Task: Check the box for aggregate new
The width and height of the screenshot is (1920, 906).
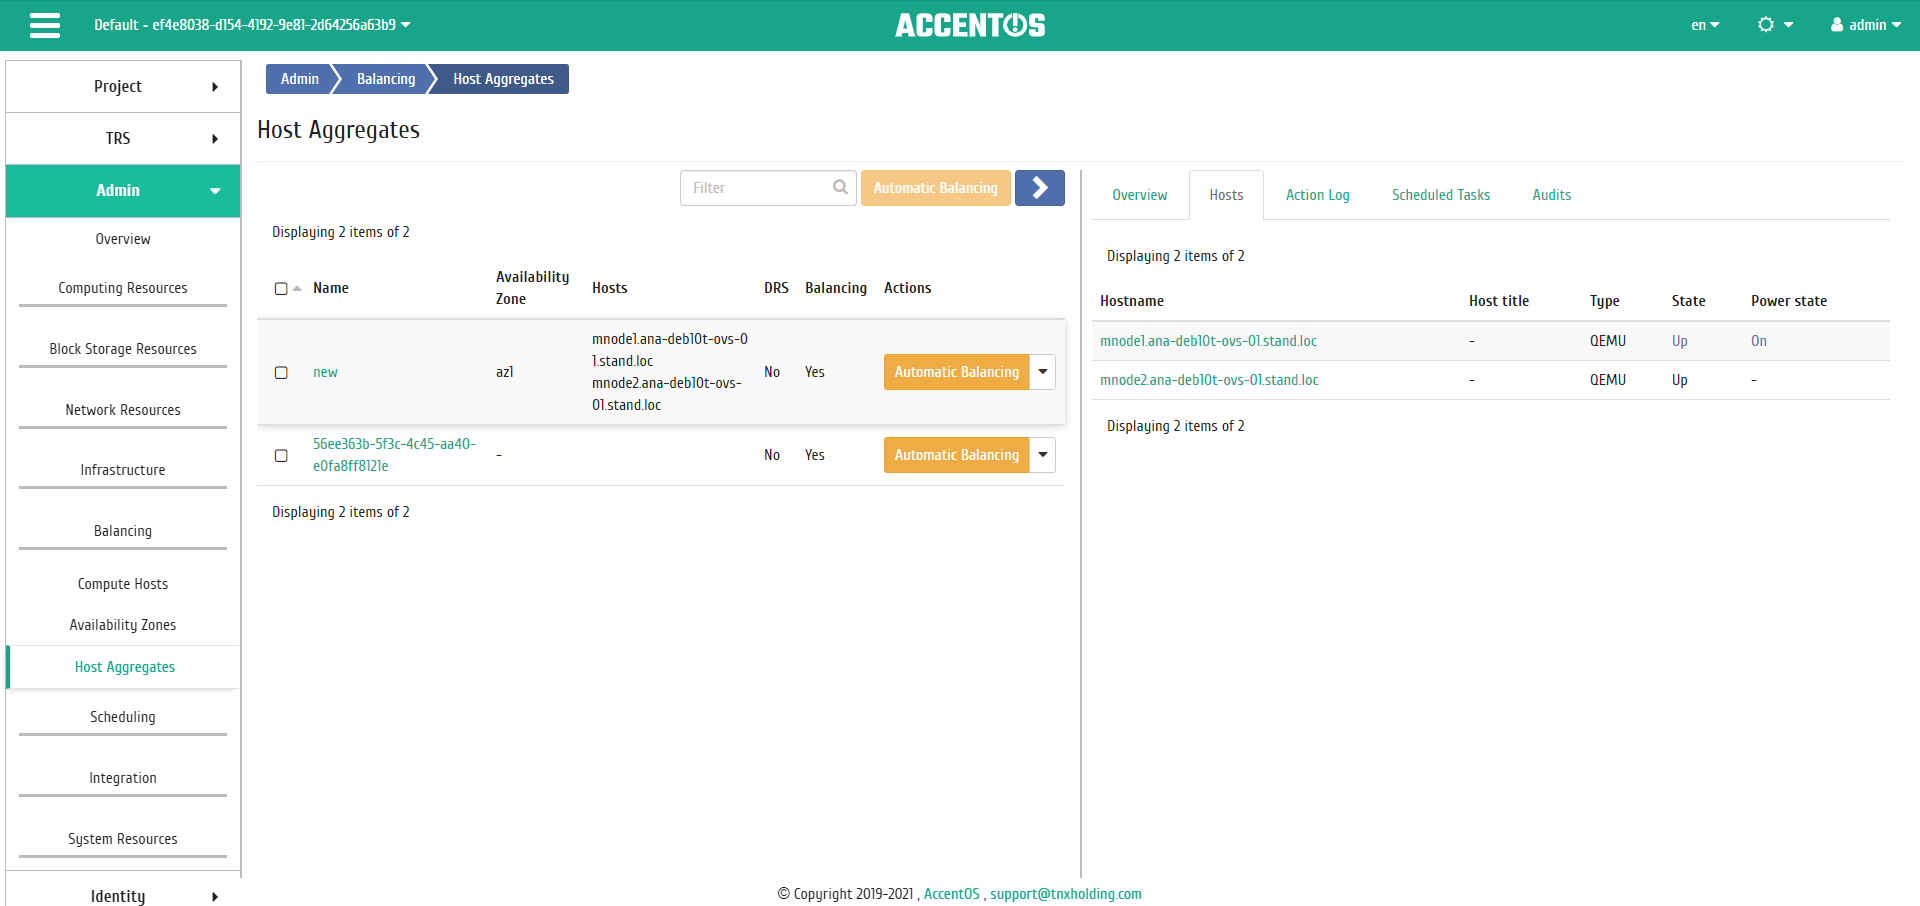Action: coord(281,372)
